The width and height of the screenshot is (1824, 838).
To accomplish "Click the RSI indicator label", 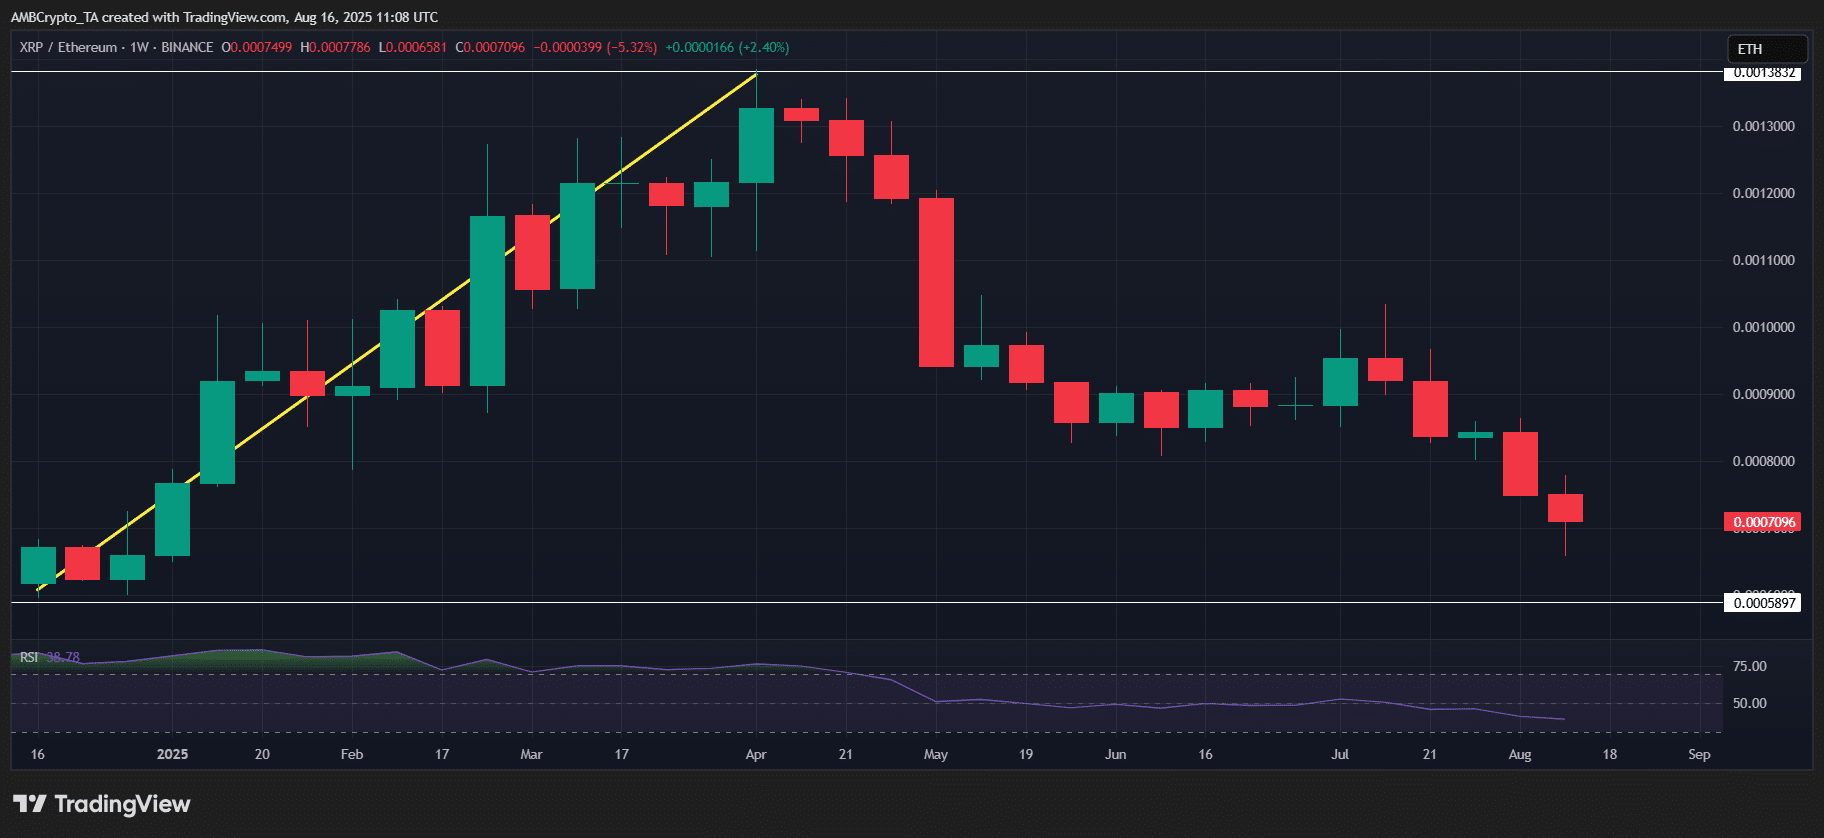I will (29, 657).
